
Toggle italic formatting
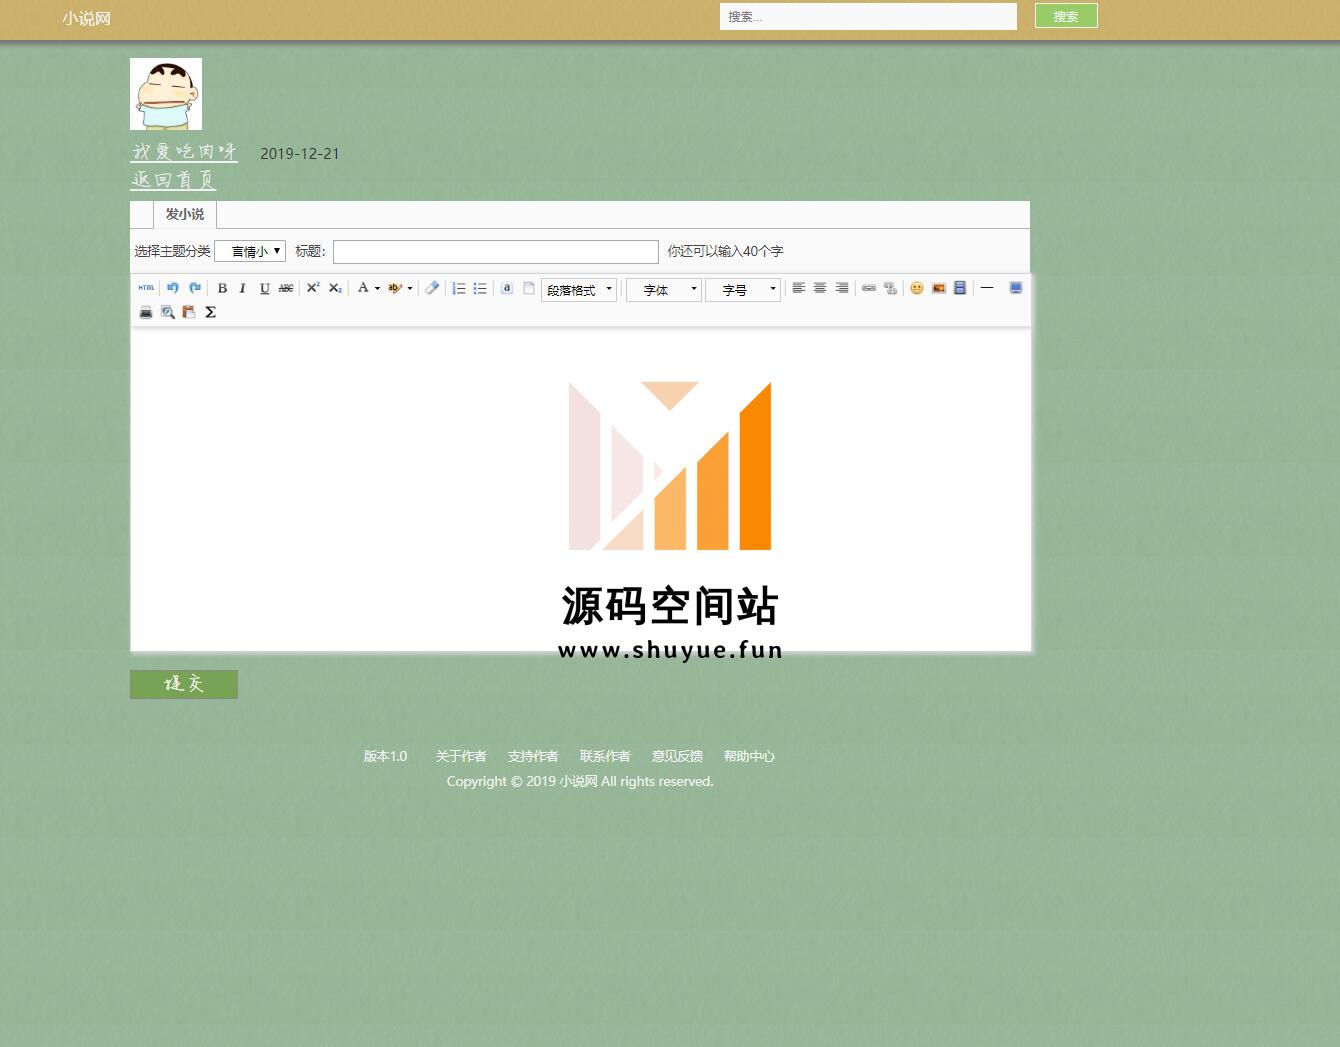pyautogui.click(x=242, y=288)
